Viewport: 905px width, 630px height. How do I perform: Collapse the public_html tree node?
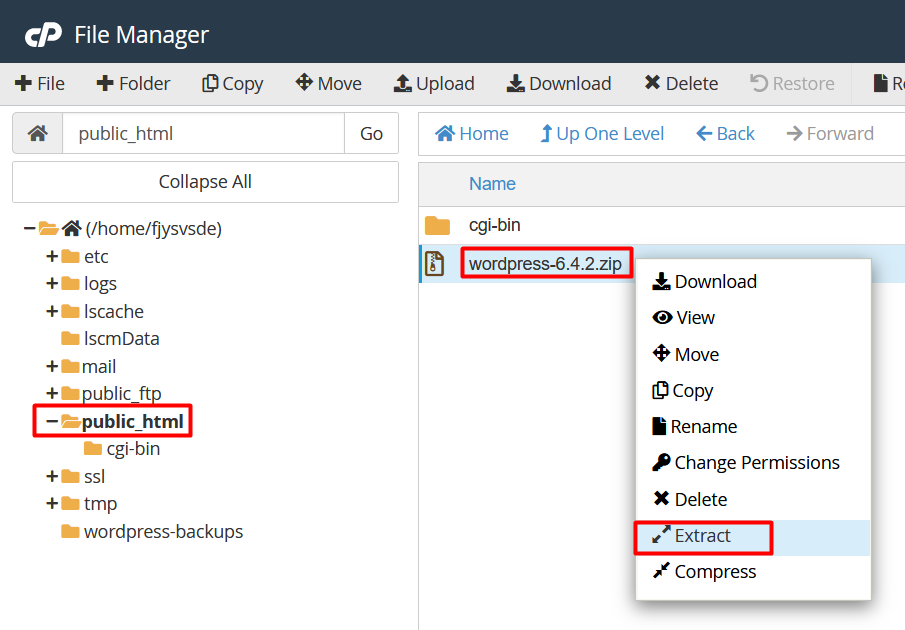[x=52, y=422]
